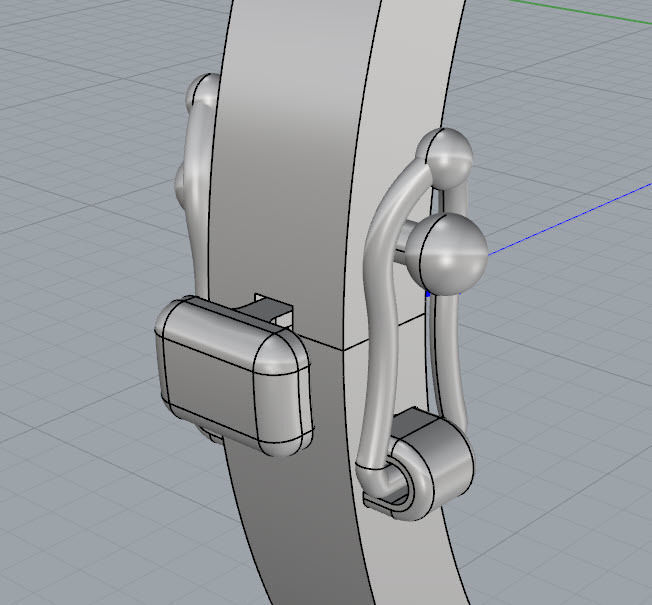
Task: Select the rectangular slot tab behind the rounded box
Action: point(269,311)
